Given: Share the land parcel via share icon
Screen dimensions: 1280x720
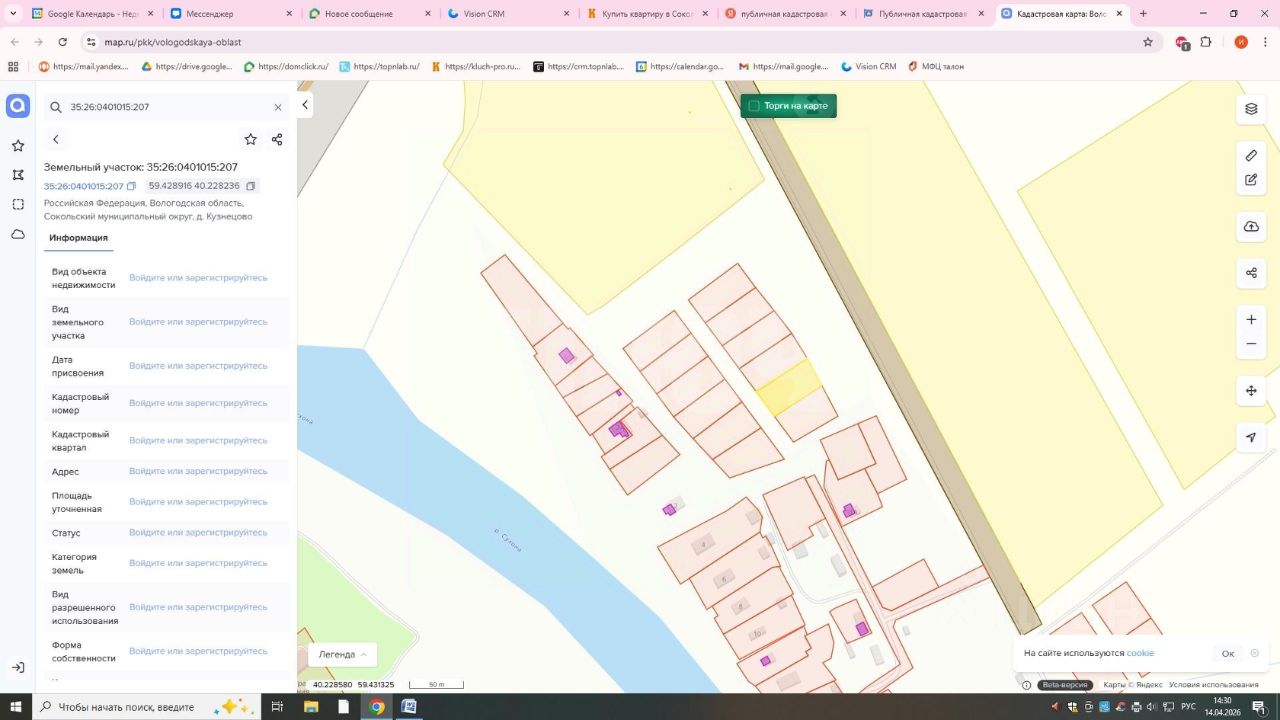Looking at the screenshot, I should point(277,139).
